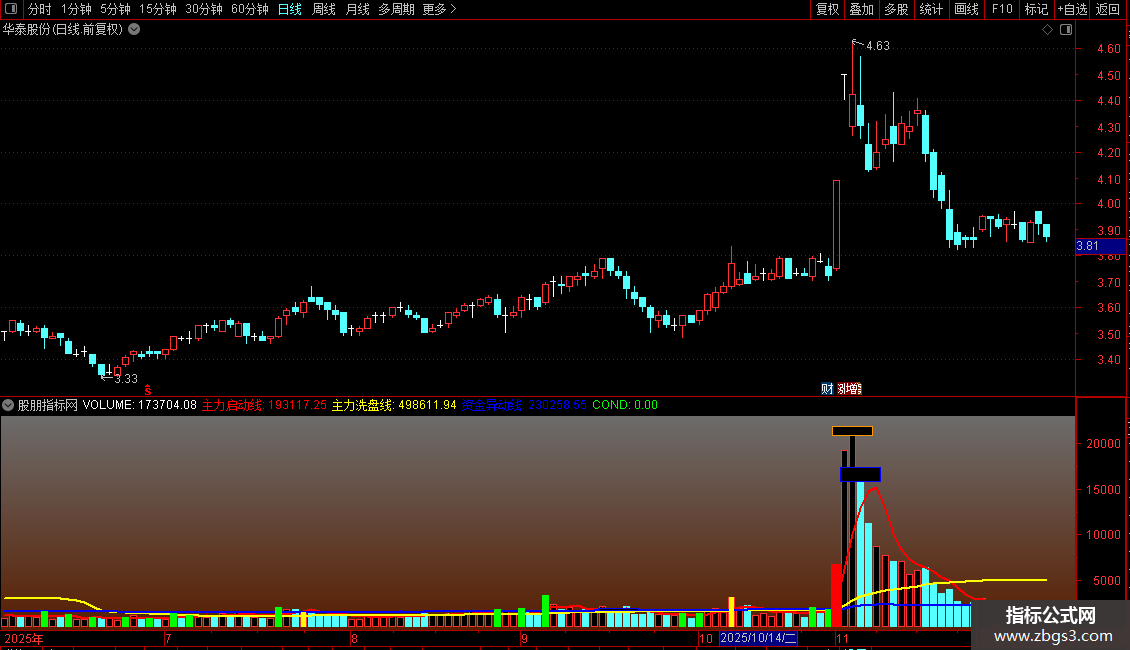1130x650 pixels.
Task: Click the diamond icon above the chart
Action: [1048, 30]
